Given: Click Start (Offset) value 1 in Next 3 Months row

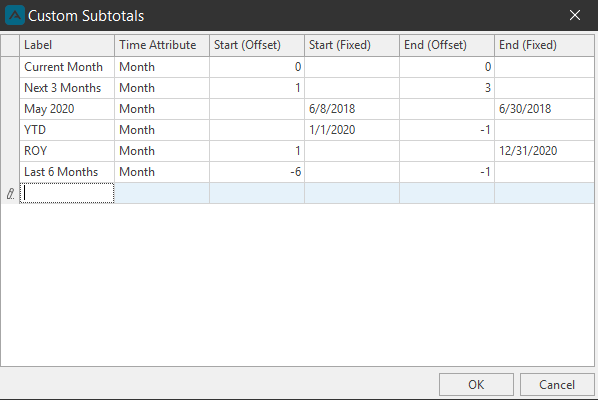Looking at the screenshot, I should (x=257, y=88).
